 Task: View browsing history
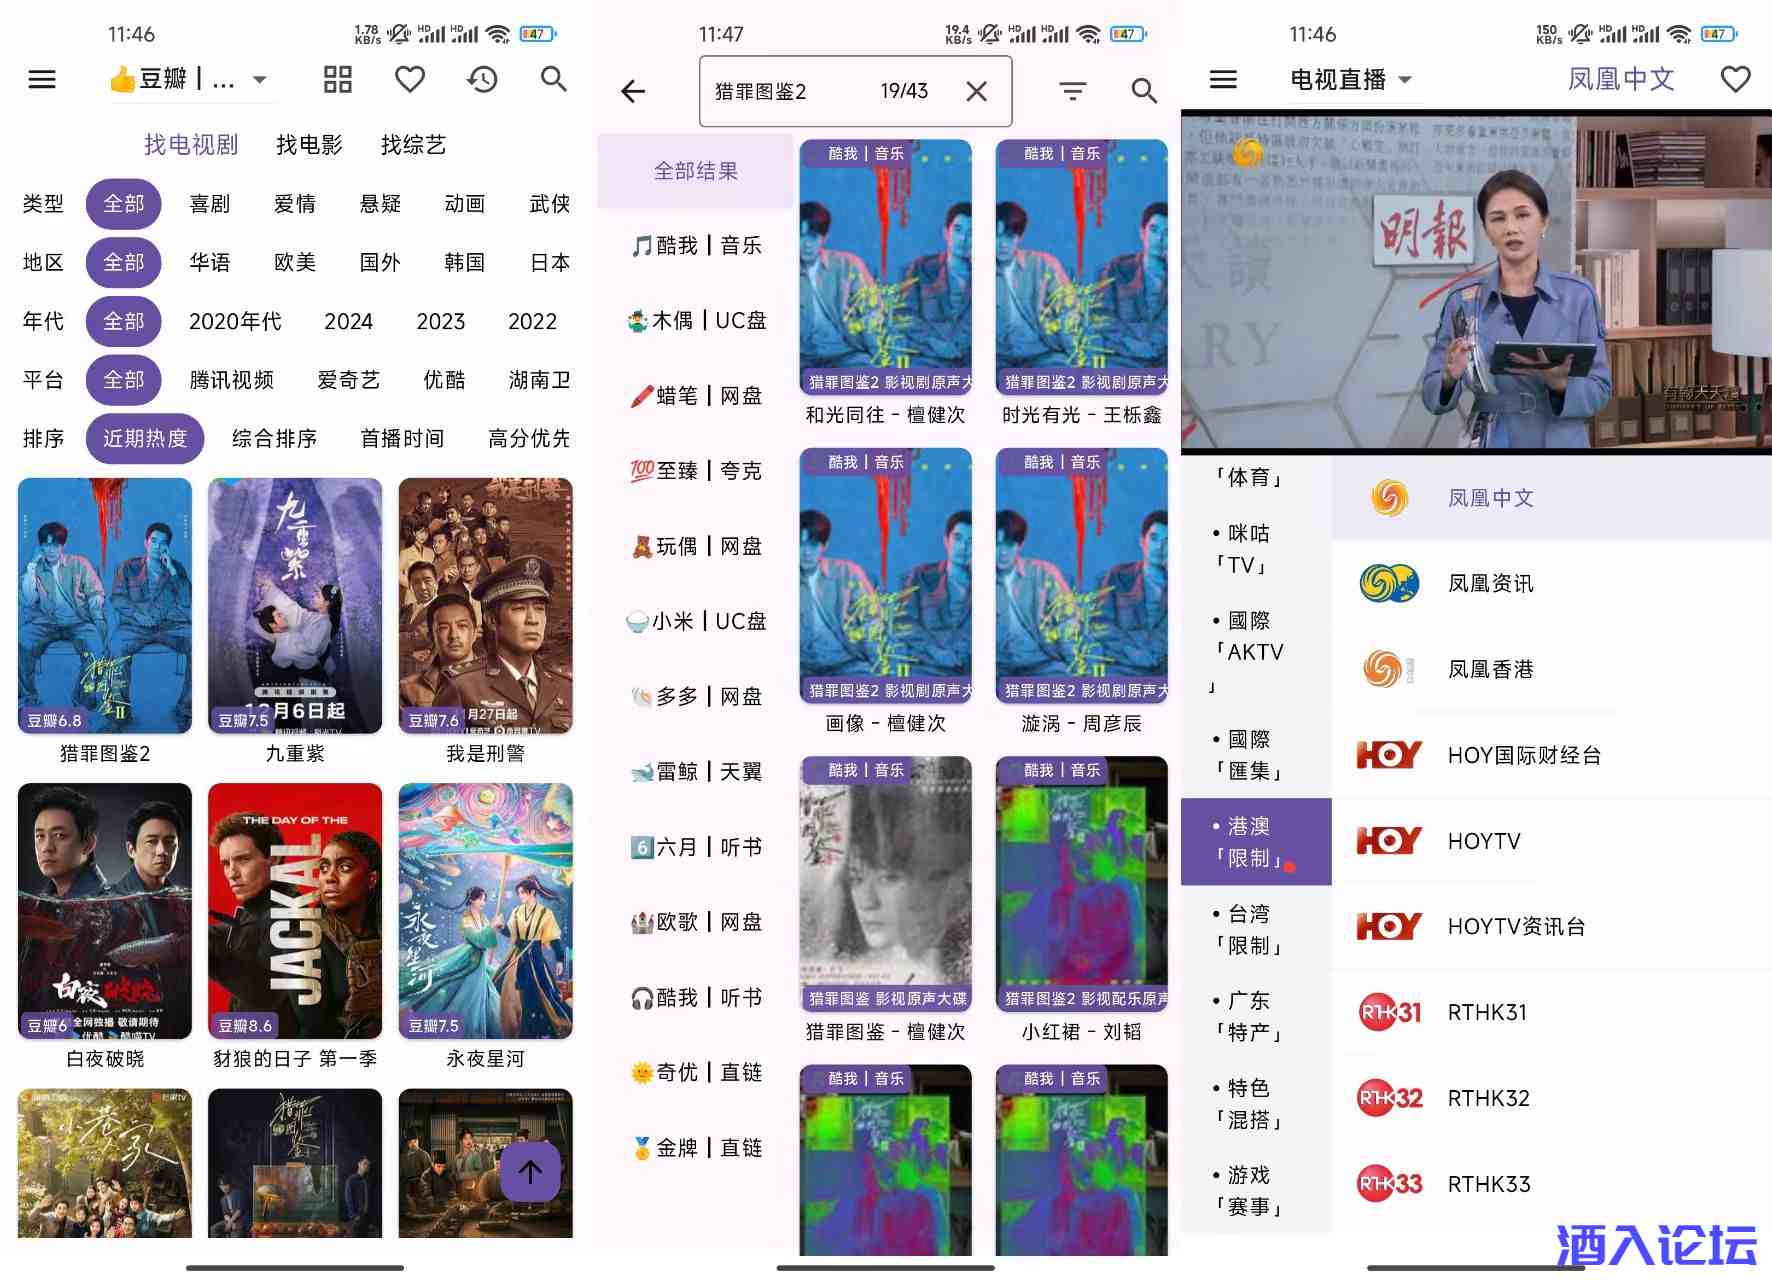[x=482, y=79]
